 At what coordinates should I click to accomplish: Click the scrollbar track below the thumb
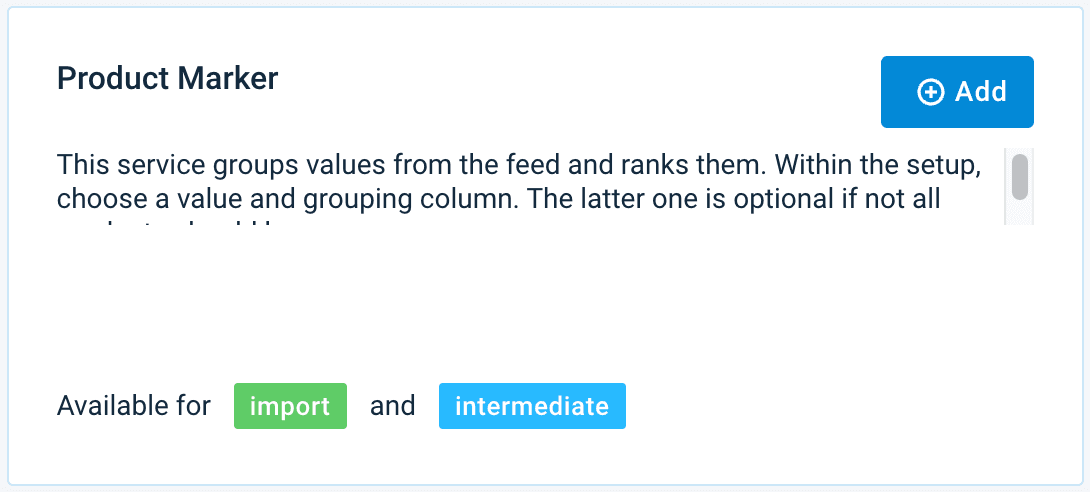(x=1020, y=212)
